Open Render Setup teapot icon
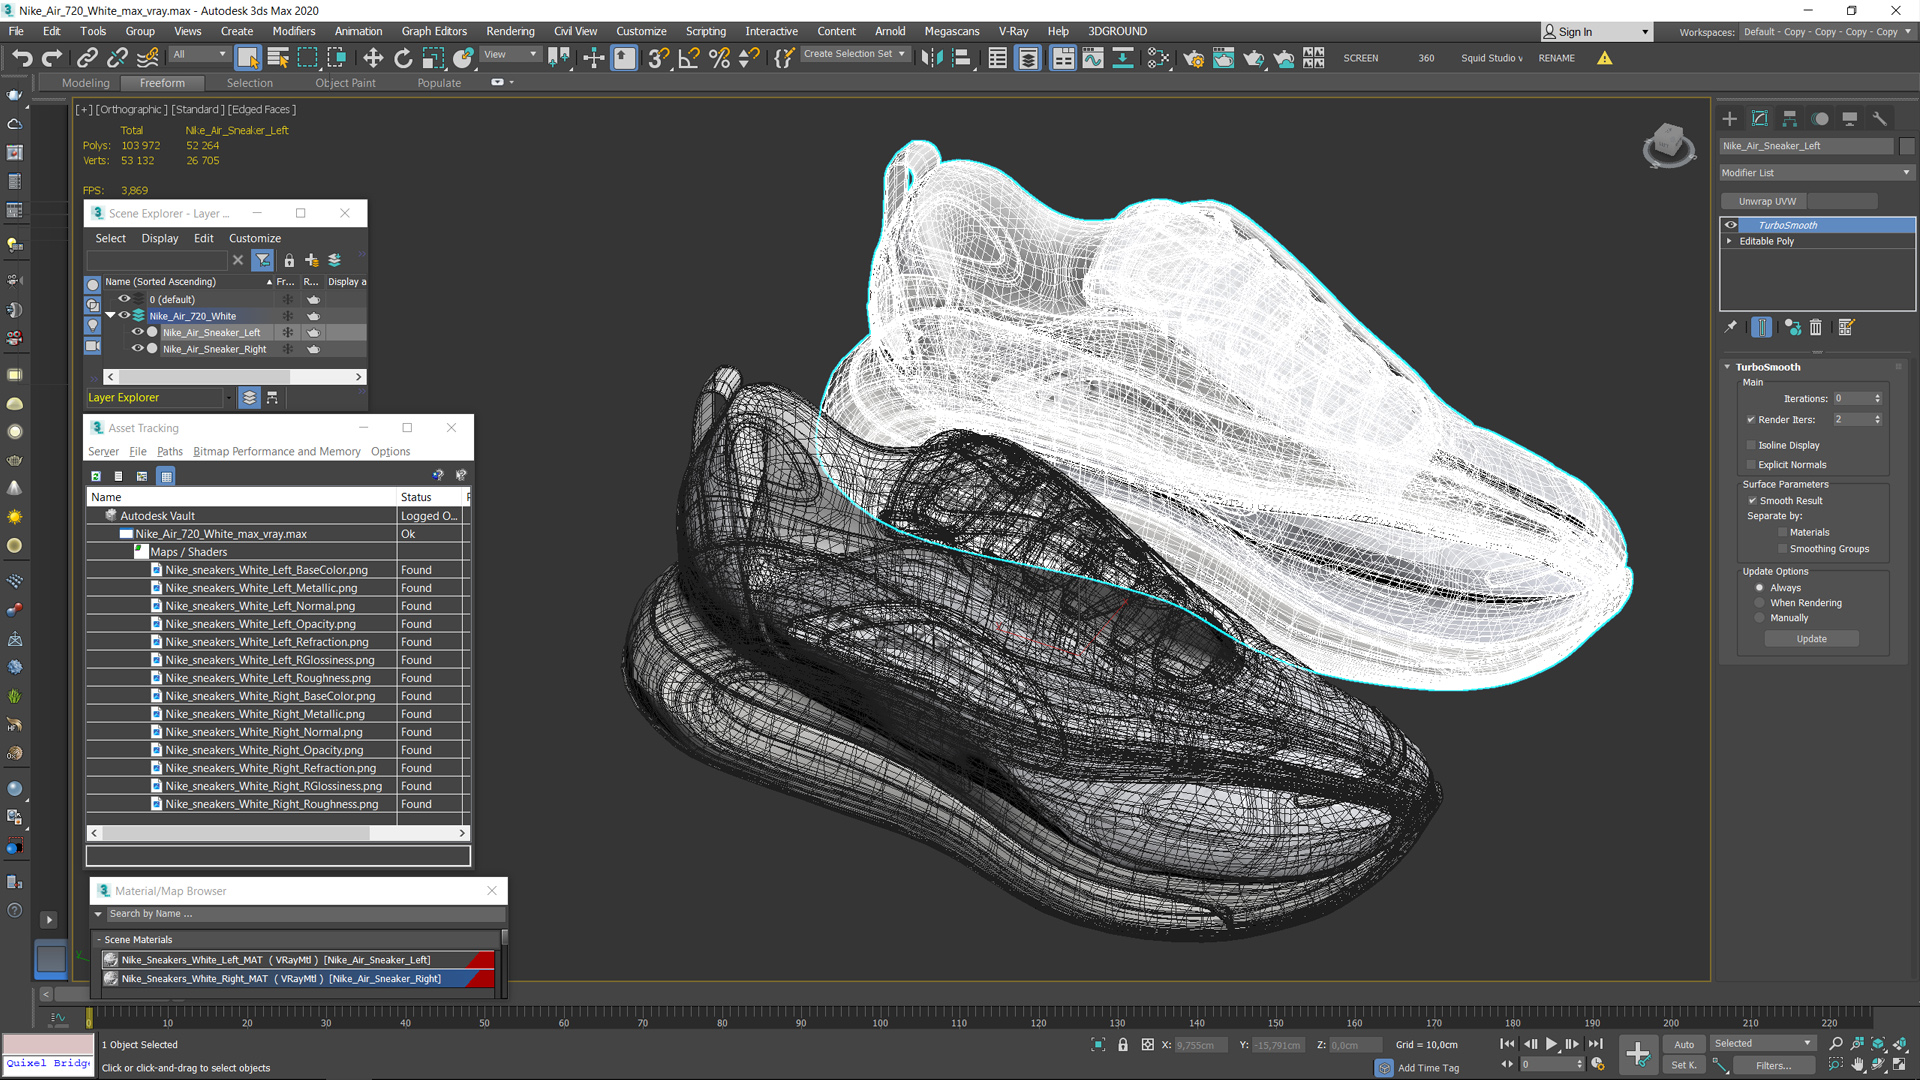 (1193, 58)
